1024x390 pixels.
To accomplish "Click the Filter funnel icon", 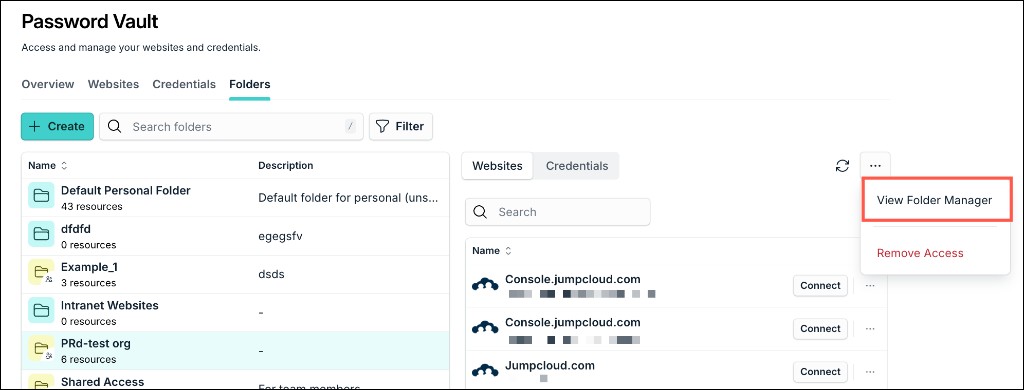I will [x=383, y=126].
